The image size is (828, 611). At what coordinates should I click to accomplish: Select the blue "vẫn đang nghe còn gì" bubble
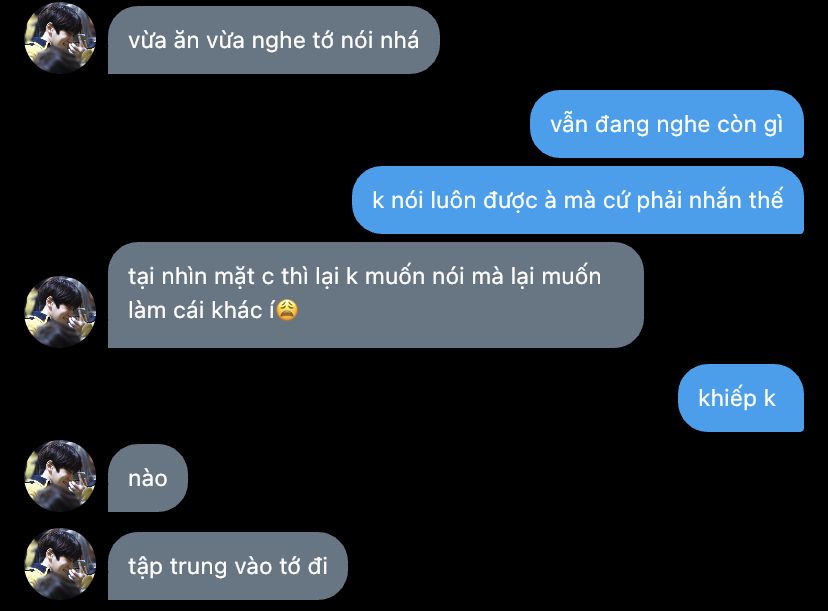[667, 124]
